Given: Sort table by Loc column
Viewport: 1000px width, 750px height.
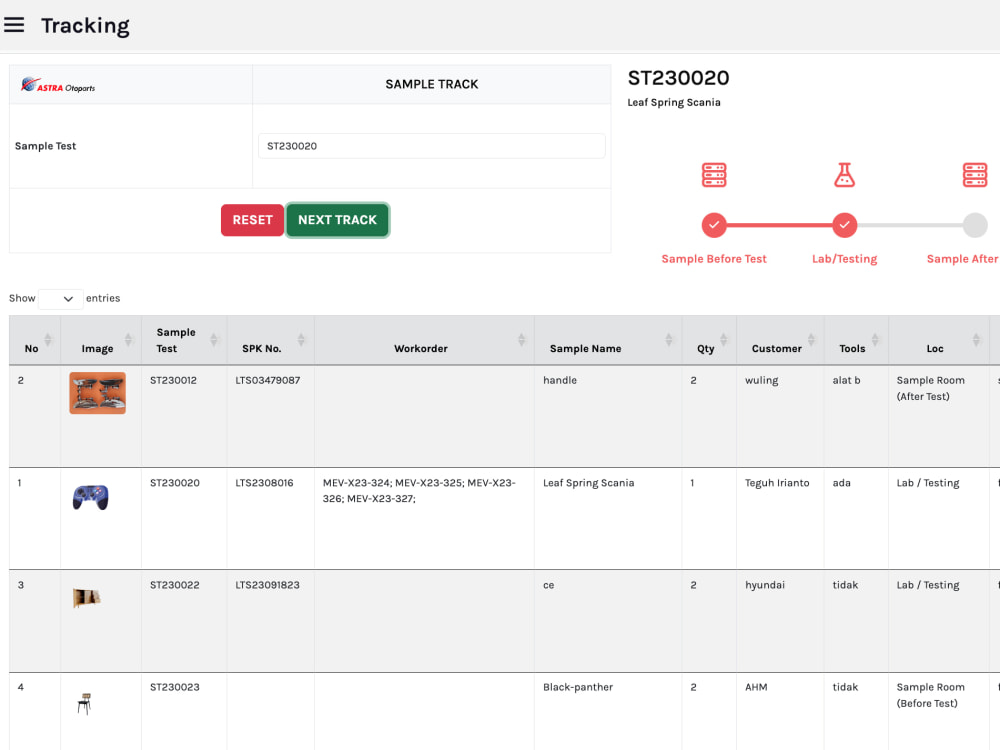Looking at the screenshot, I should coord(976,340).
